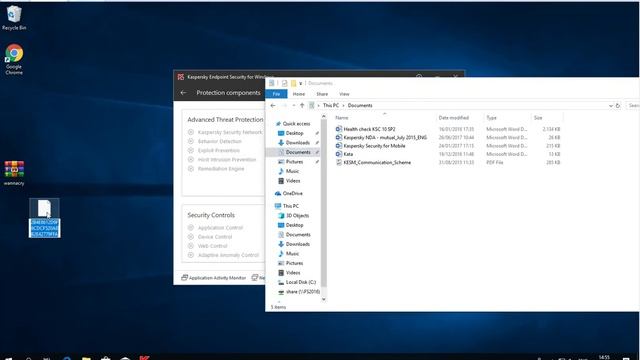Open the Home ribbon tab
The width and height of the screenshot is (640, 360).
point(299,94)
